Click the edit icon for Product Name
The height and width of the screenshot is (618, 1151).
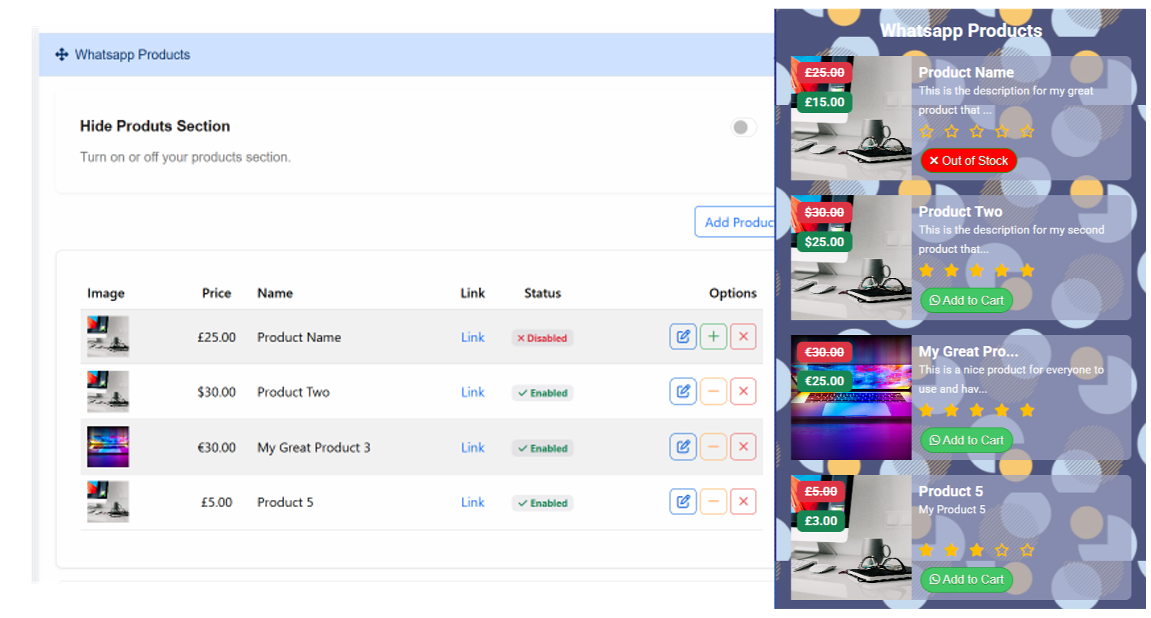tap(683, 337)
